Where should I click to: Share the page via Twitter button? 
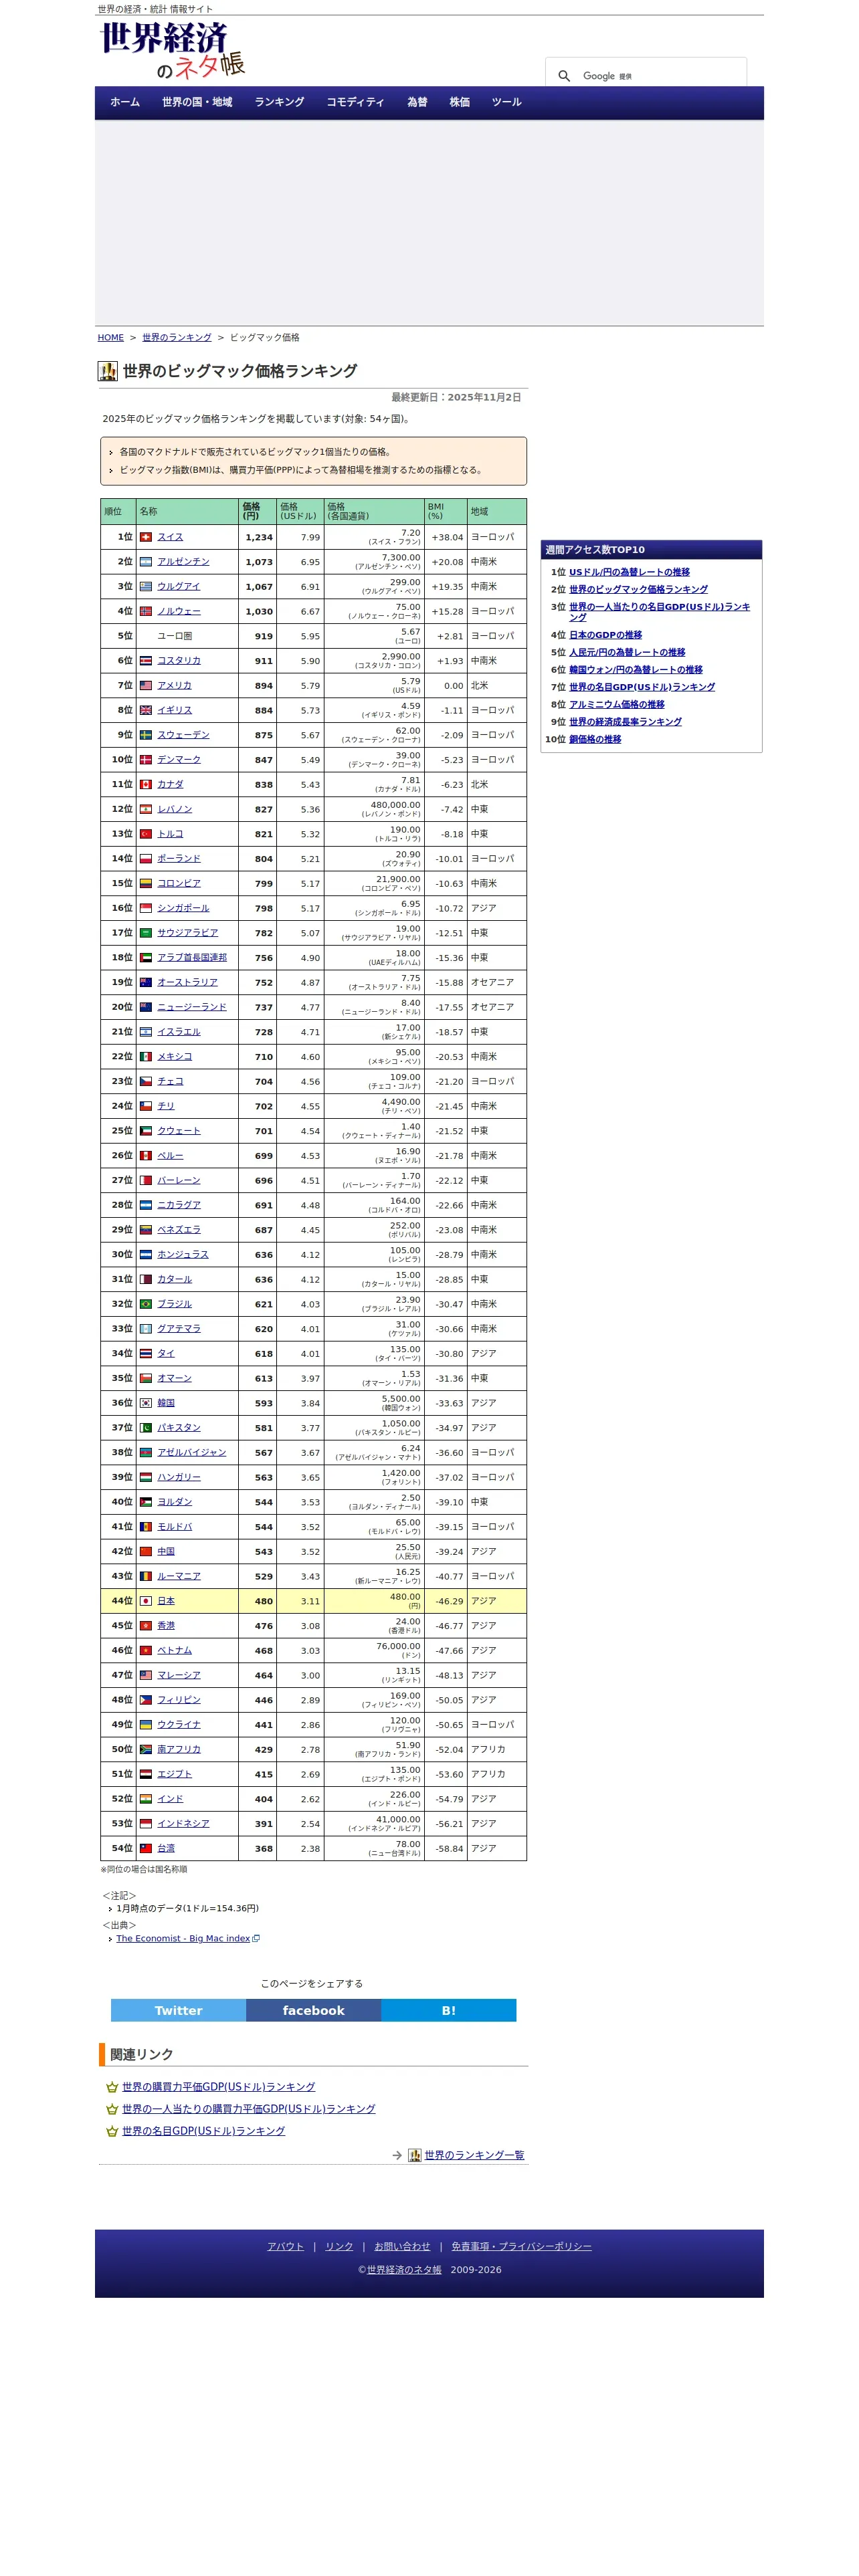coord(178,2010)
